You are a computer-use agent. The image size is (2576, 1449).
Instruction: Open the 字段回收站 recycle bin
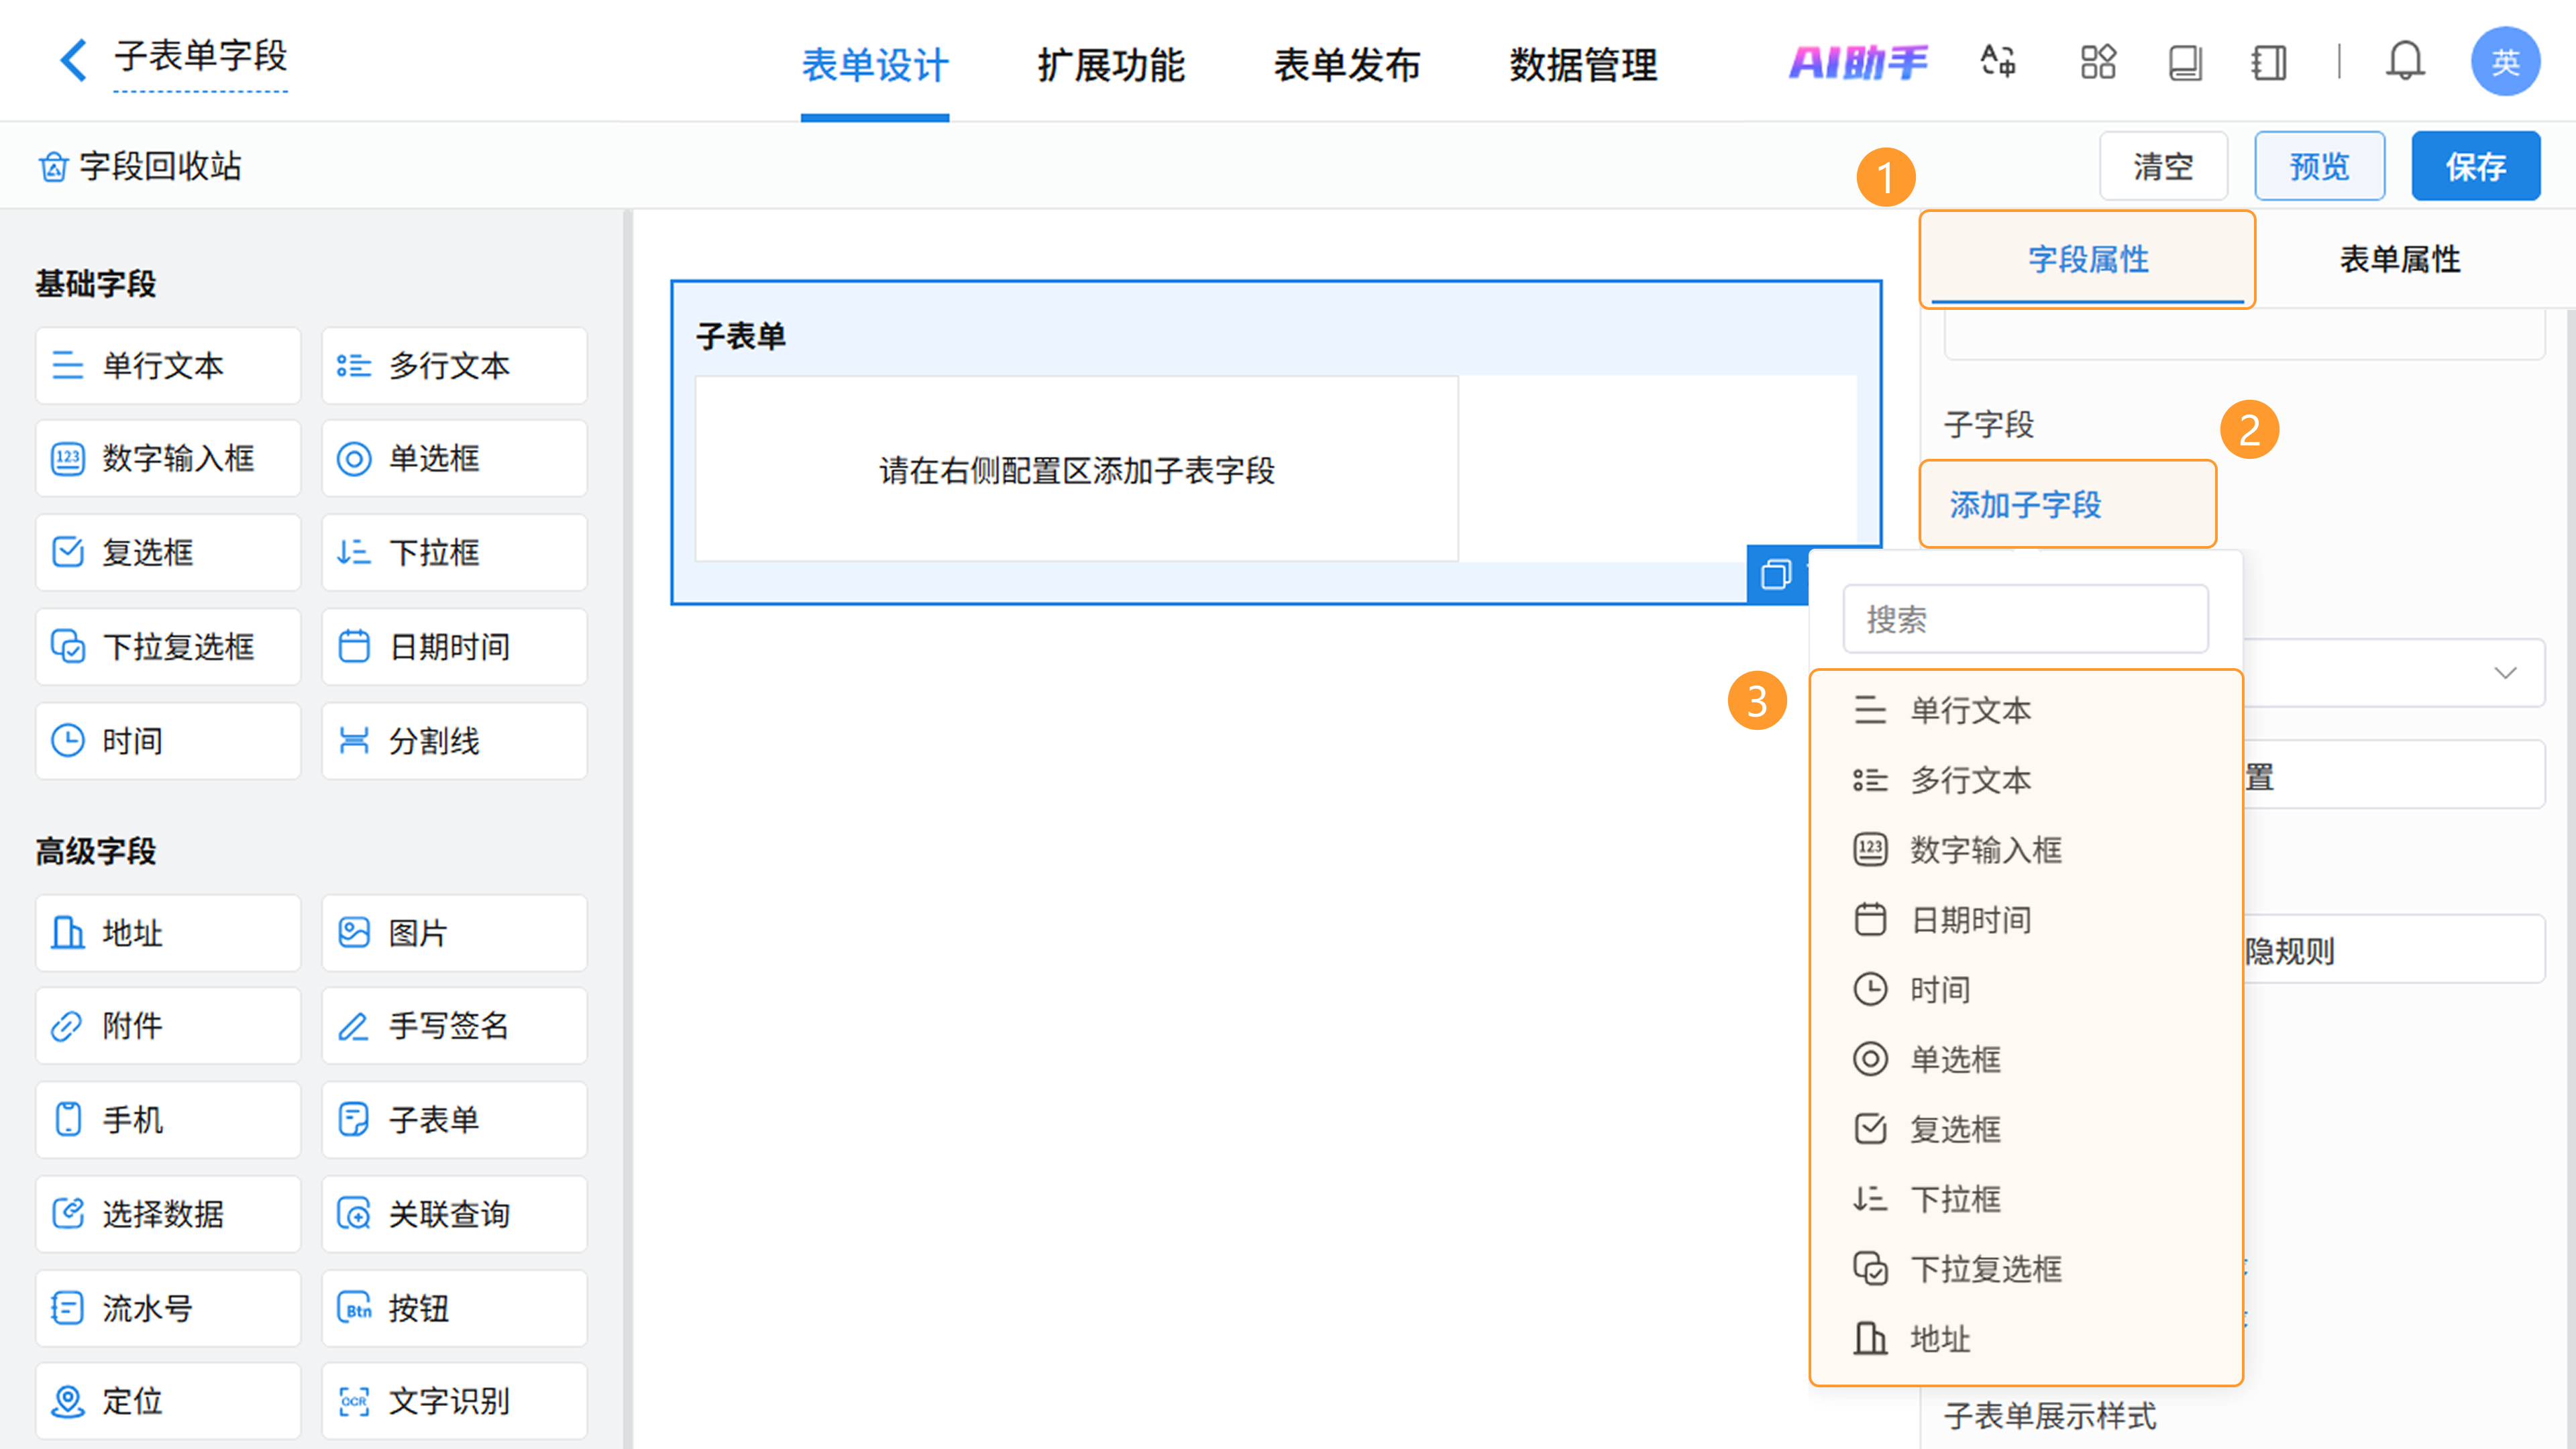pyautogui.click(x=140, y=166)
